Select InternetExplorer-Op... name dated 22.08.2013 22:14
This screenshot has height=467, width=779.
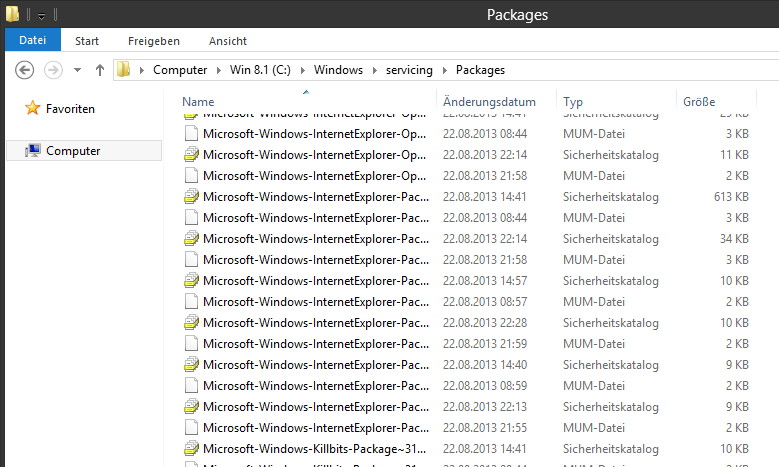(x=314, y=155)
